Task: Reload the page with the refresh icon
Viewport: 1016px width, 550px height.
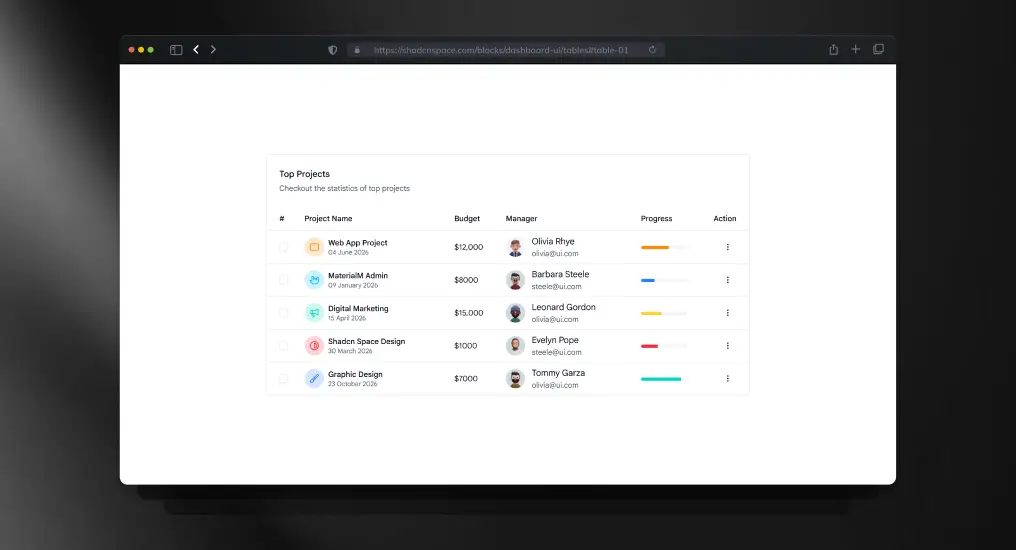Action: (x=652, y=49)
